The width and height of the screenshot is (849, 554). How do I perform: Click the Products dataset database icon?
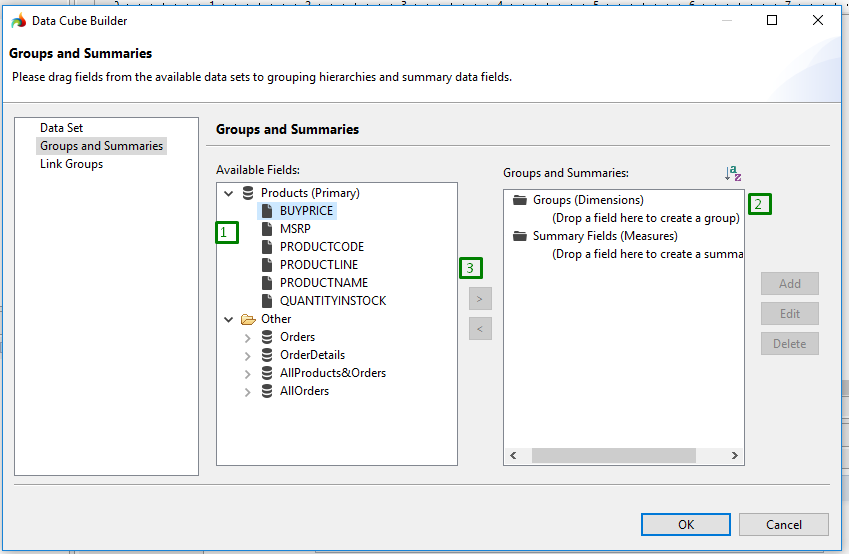tap(248, 193)
